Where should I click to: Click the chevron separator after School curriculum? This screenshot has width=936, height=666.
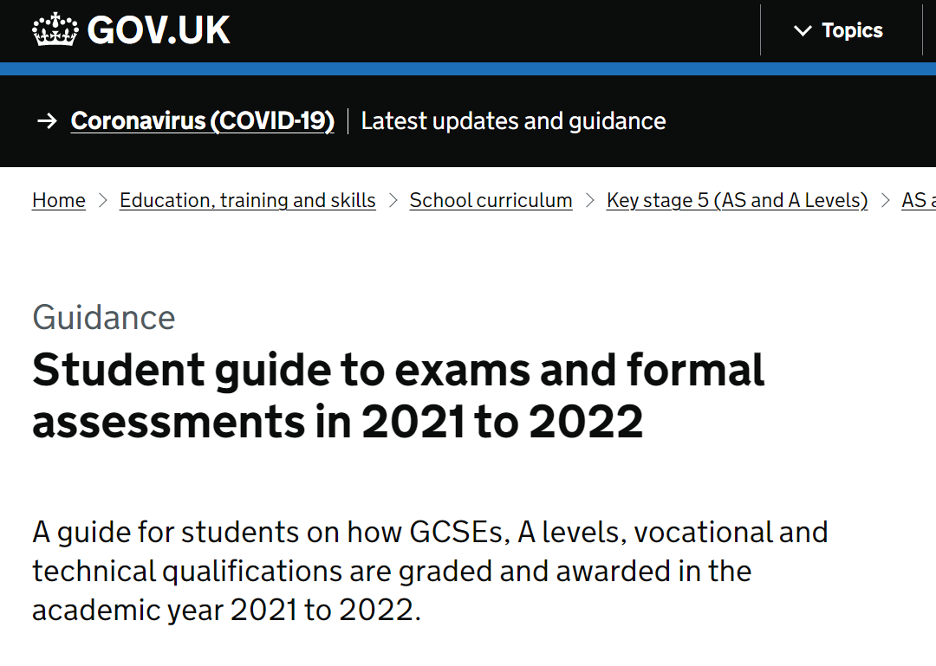pyautogui.click(x=590, y=201)
